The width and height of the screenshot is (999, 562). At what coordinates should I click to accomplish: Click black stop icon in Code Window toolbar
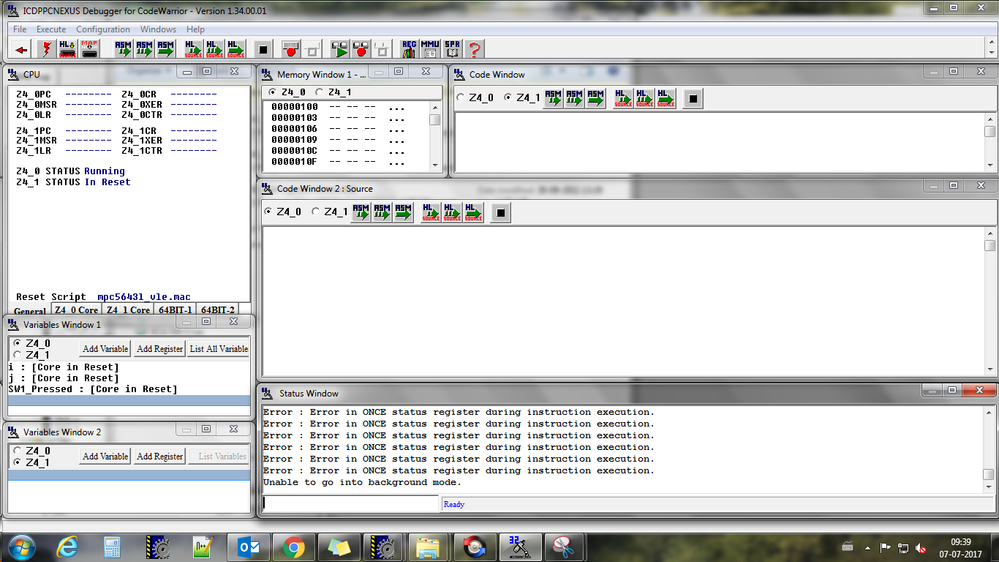coord(693,99)
